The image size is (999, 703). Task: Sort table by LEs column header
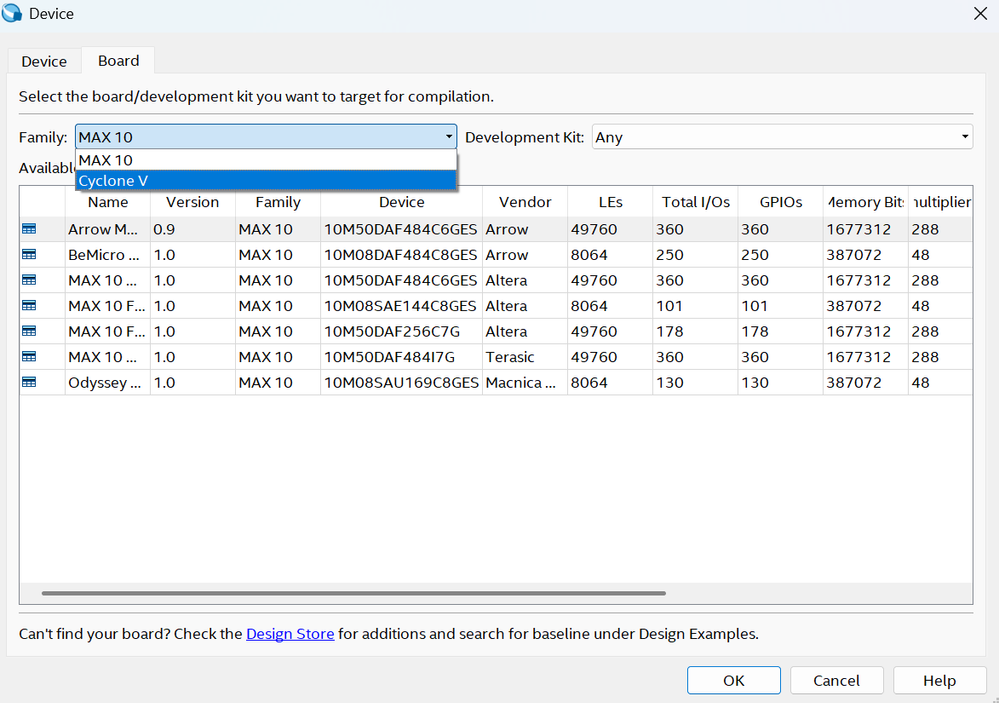[x=609, y=202]
